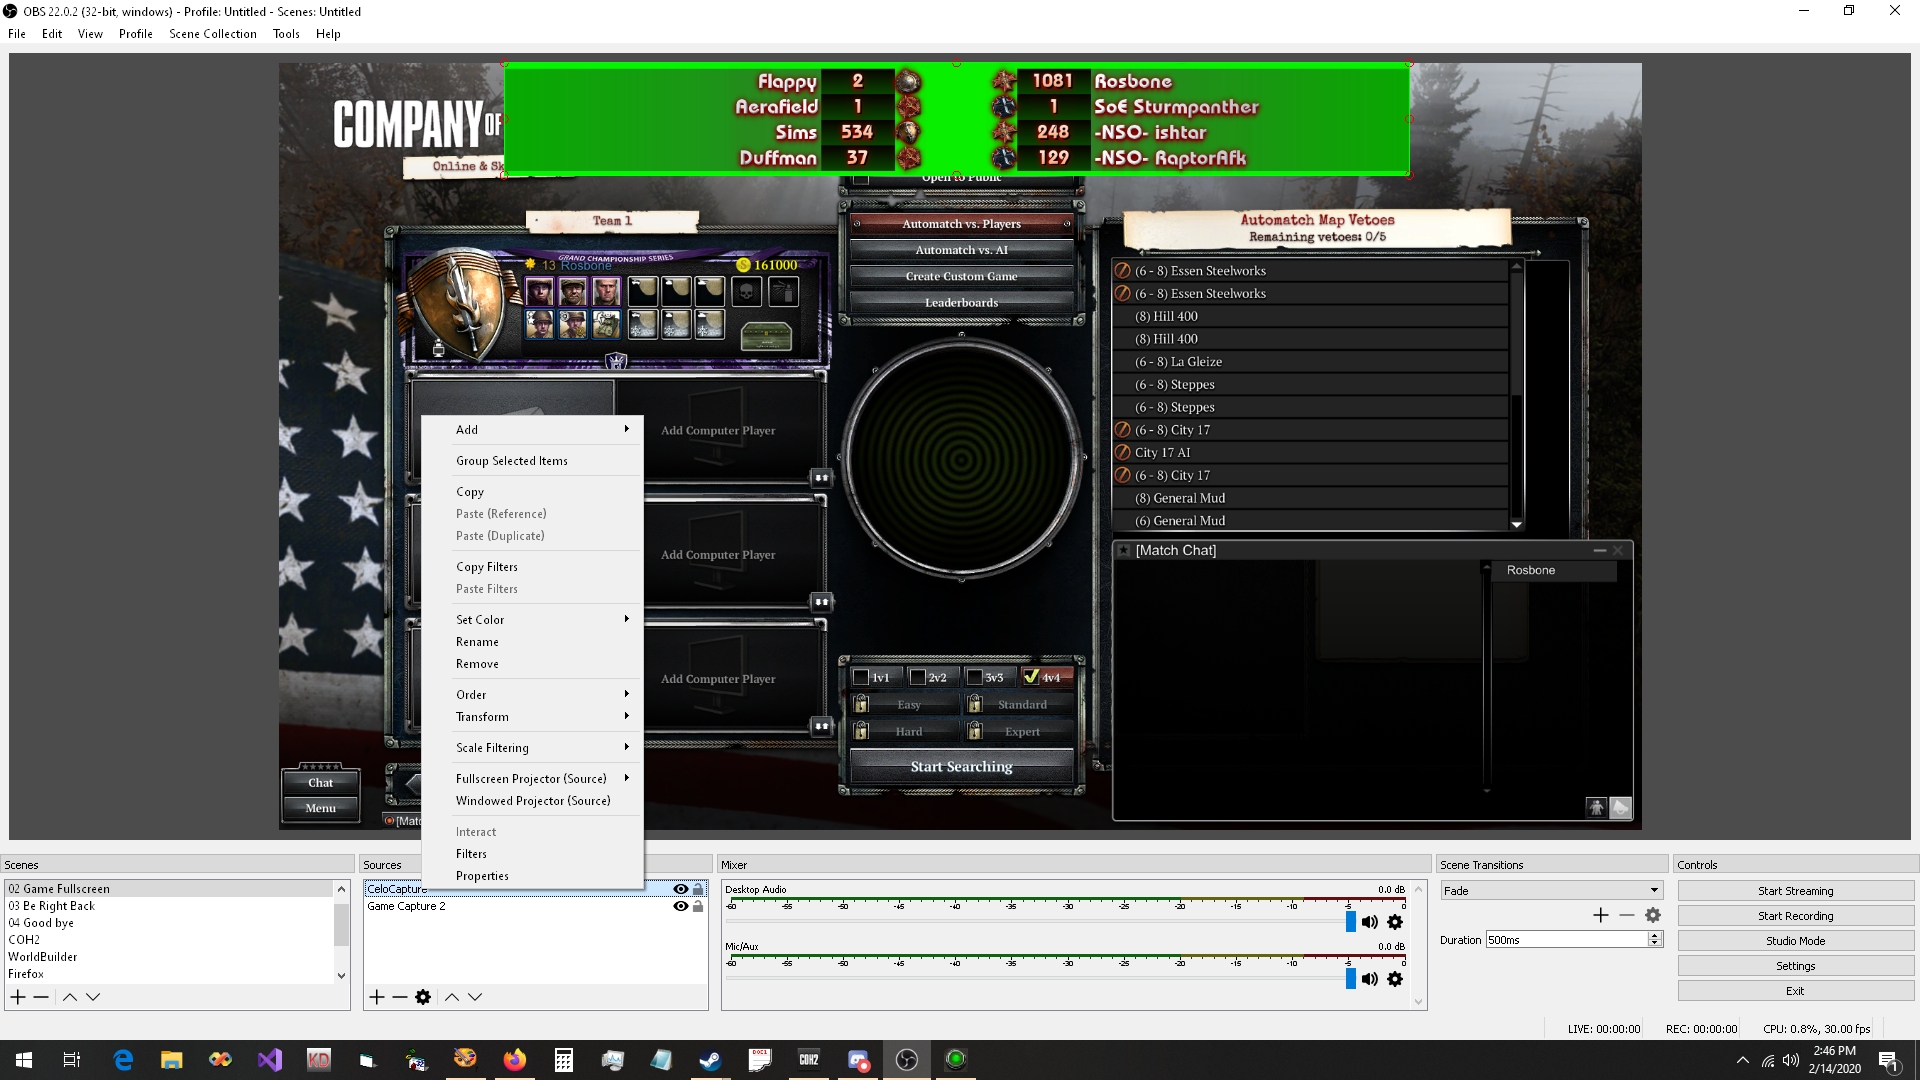Toggle the lock on Game Capture 2
The height and width of the screenshot is (1080, 1920).
pyautogui.click(x=698, y=906)
